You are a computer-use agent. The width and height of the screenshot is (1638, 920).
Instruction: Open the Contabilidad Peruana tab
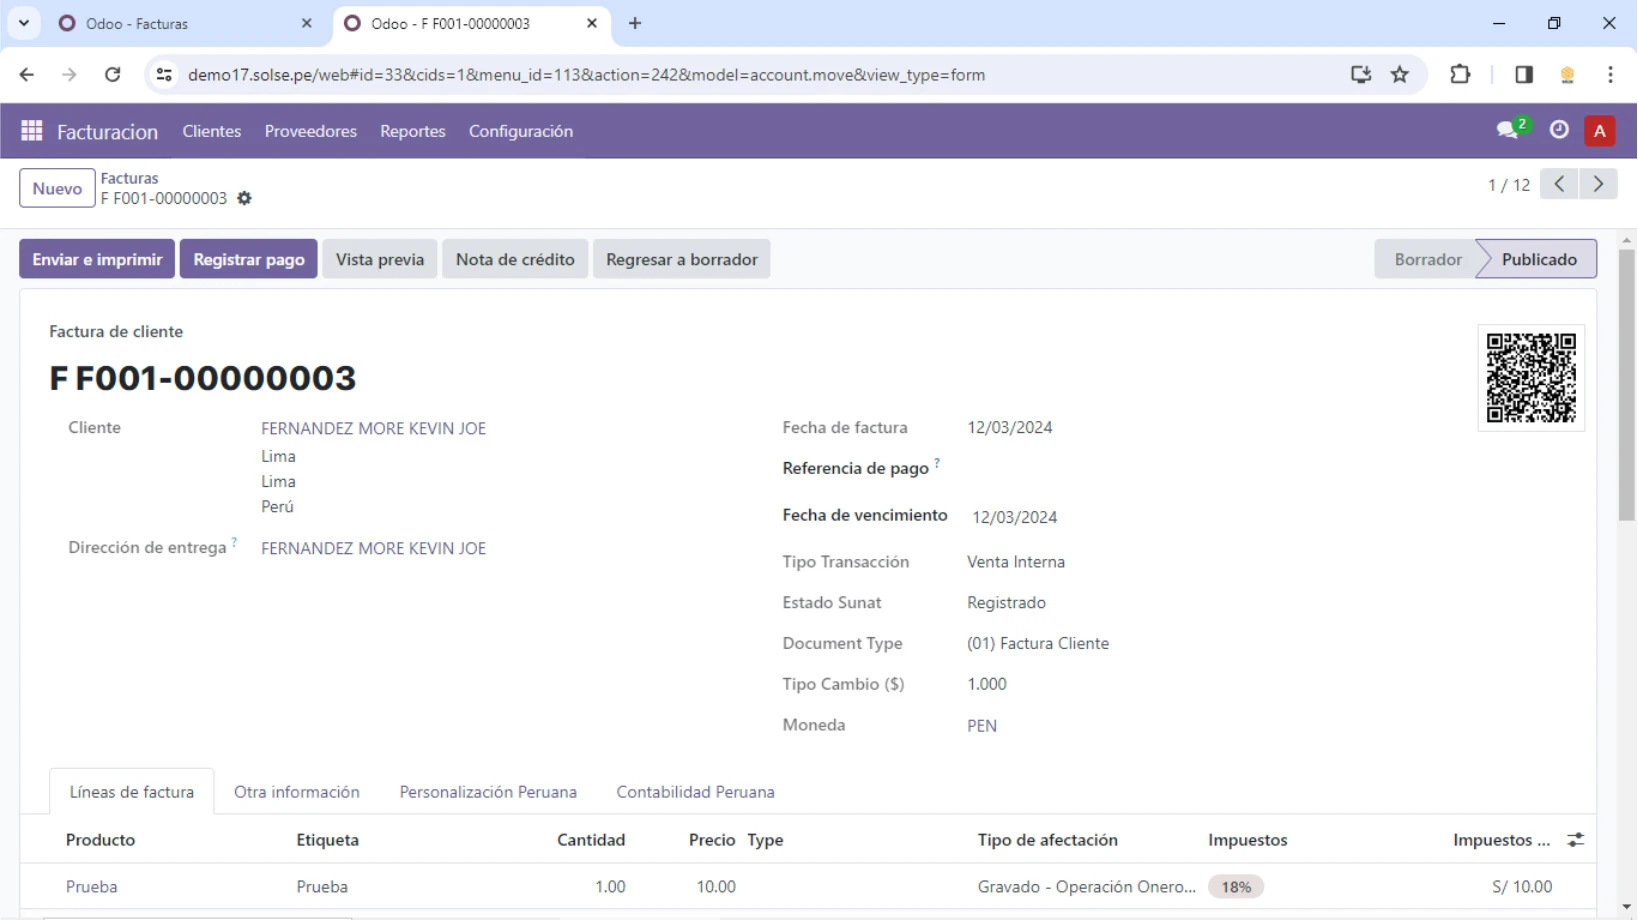695,792
